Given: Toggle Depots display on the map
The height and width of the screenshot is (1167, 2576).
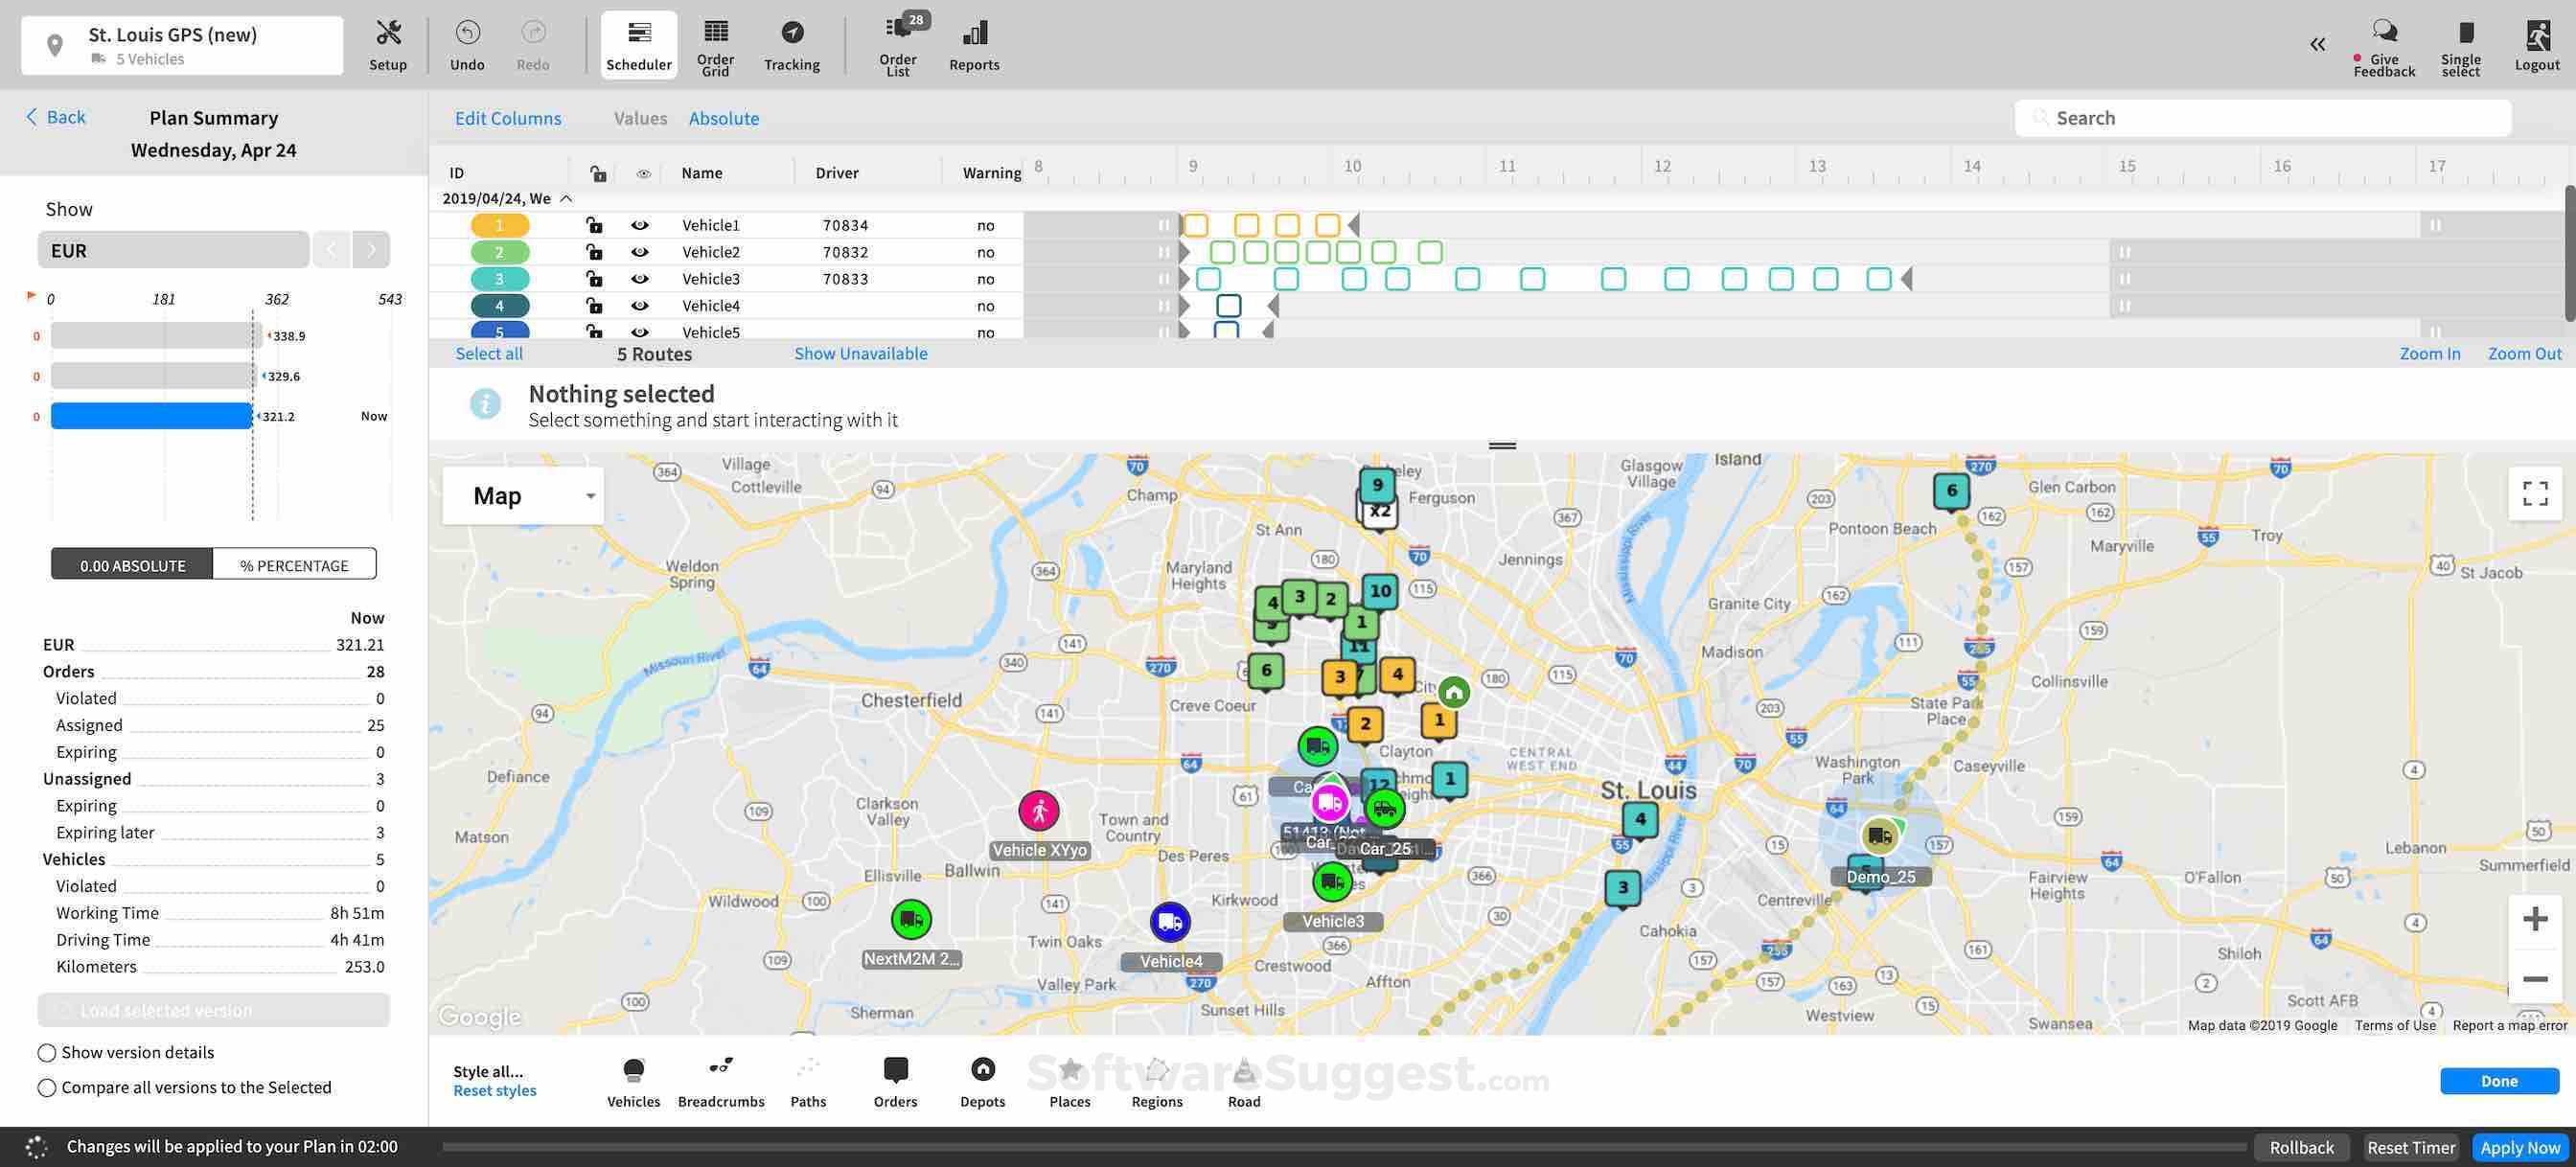Looking at the screenshot, I should (982, 1078).
